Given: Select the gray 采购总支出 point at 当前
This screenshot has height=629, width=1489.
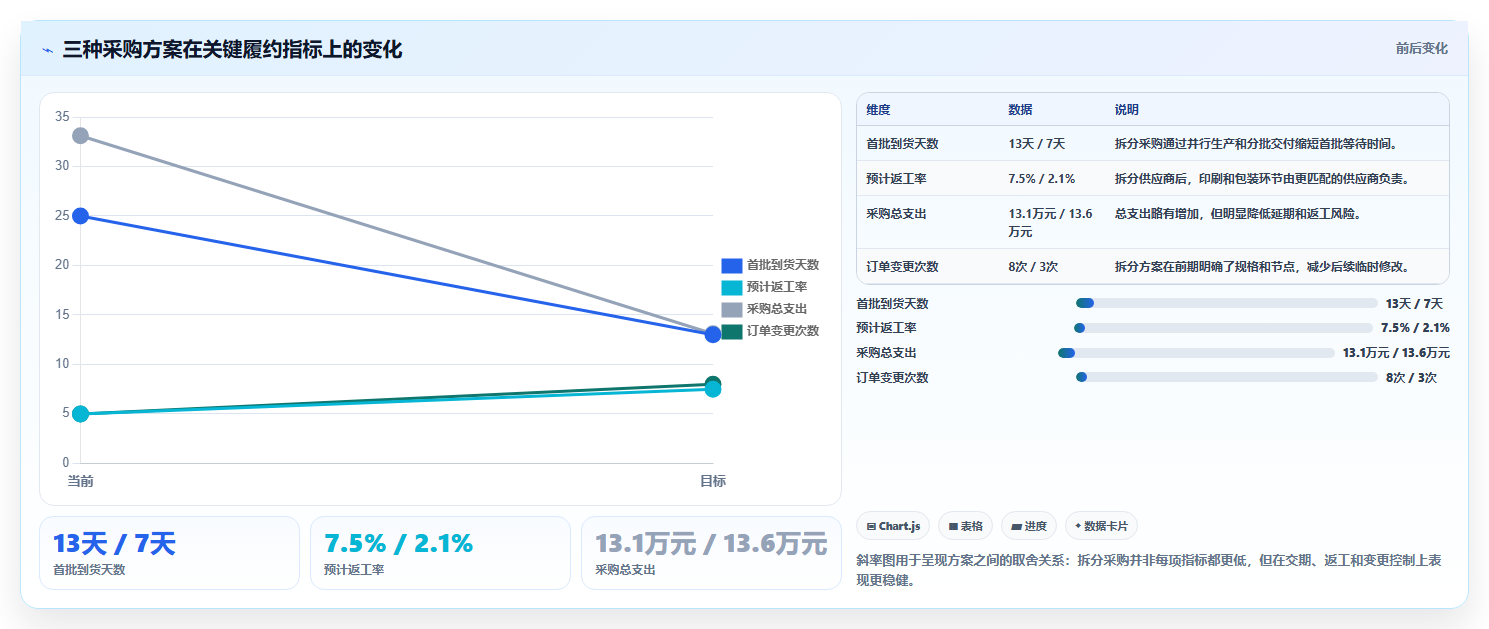Looking at the screenshot, I should coord(80,135).
